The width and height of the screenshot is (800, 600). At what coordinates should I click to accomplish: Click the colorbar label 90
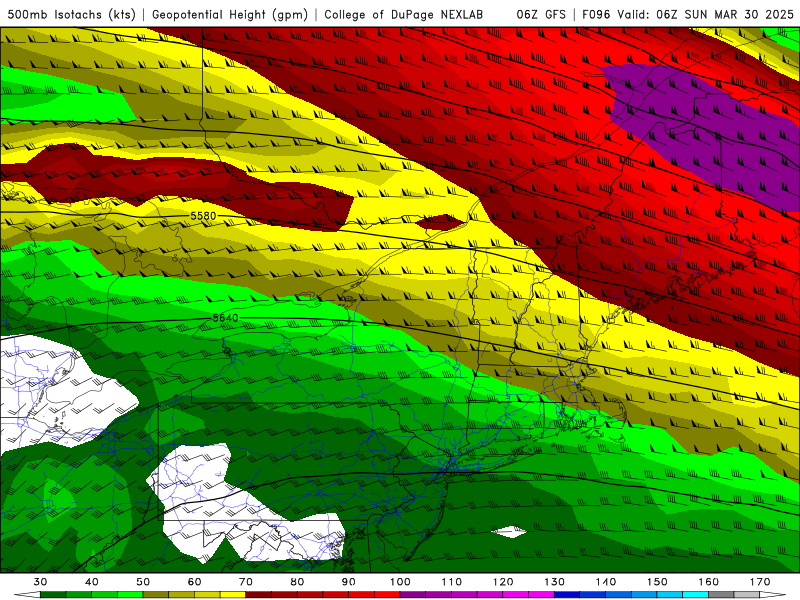pos(348,582)
